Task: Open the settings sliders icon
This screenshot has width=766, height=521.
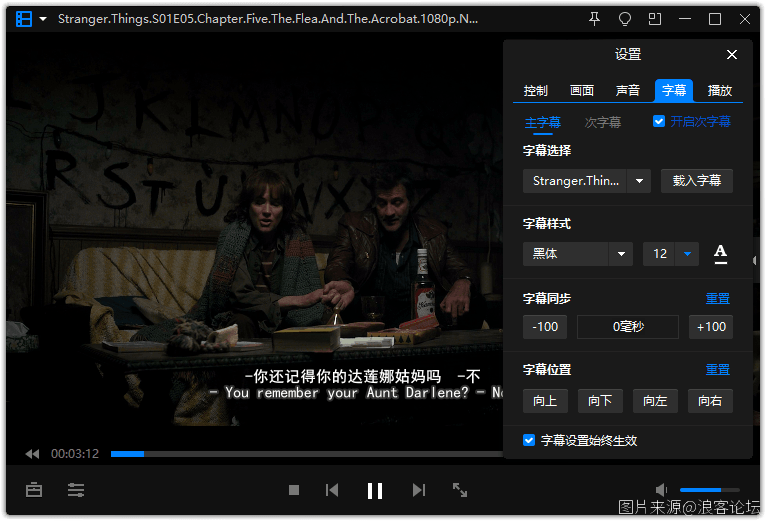Action: pyautogui.click(x=76, y=490)
